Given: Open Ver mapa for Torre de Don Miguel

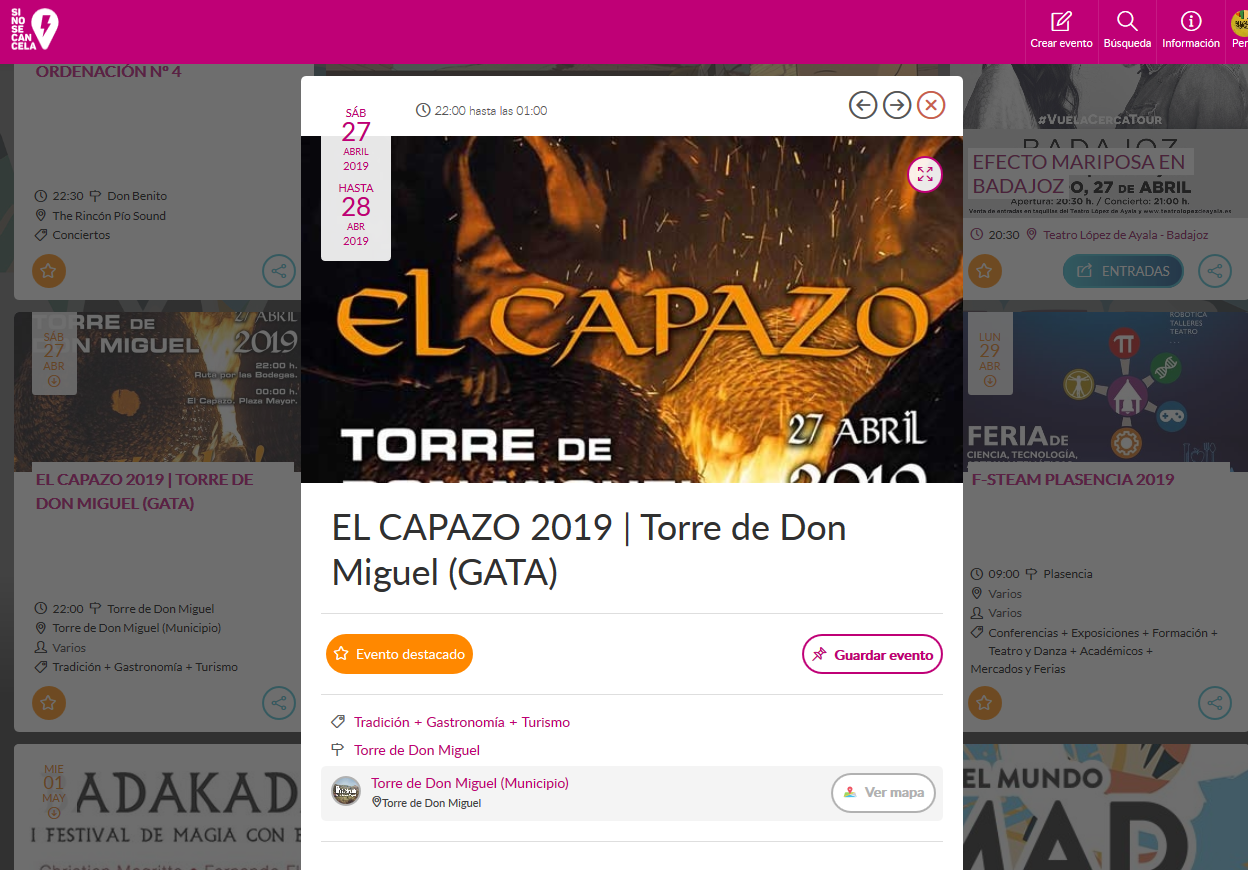Looking at the screenshot, I should [883, 793].
